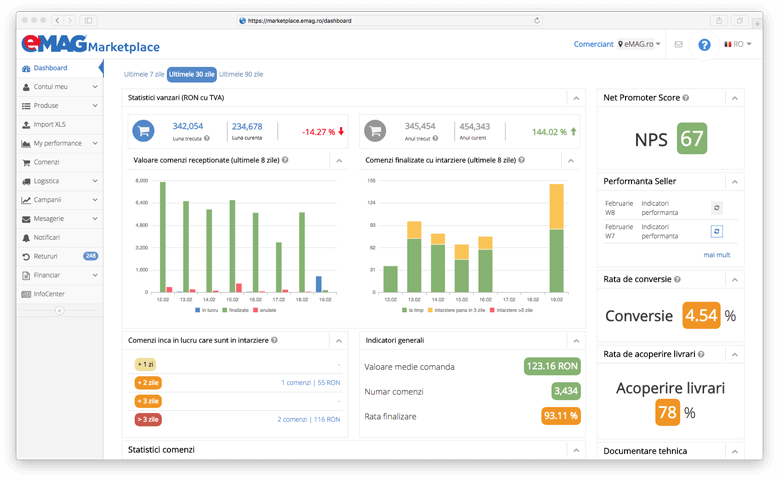Viewport: 780px width, 480px height.
Task: Select the Ultimele 90 zile filter
Action: 241,74
